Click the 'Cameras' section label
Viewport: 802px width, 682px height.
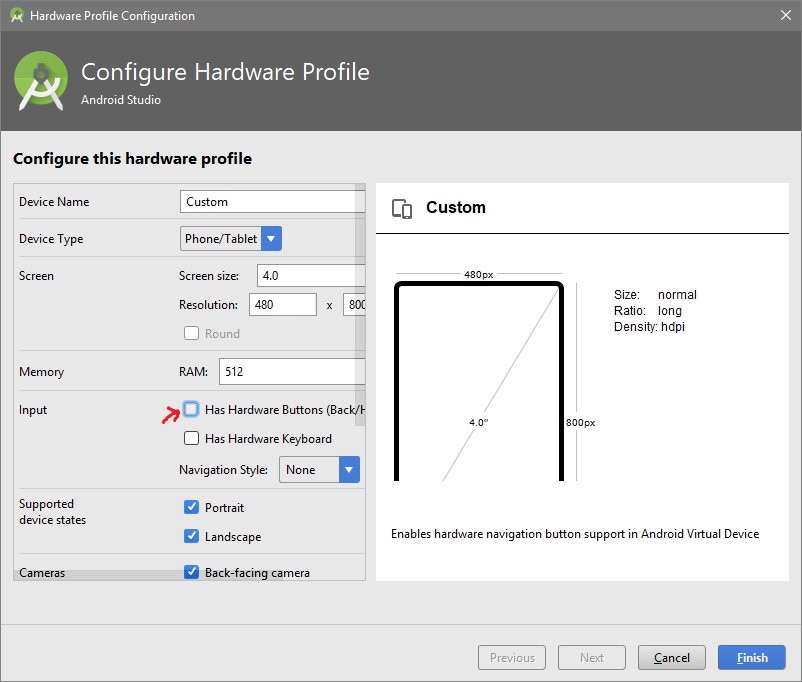click(x=42, y=573)
